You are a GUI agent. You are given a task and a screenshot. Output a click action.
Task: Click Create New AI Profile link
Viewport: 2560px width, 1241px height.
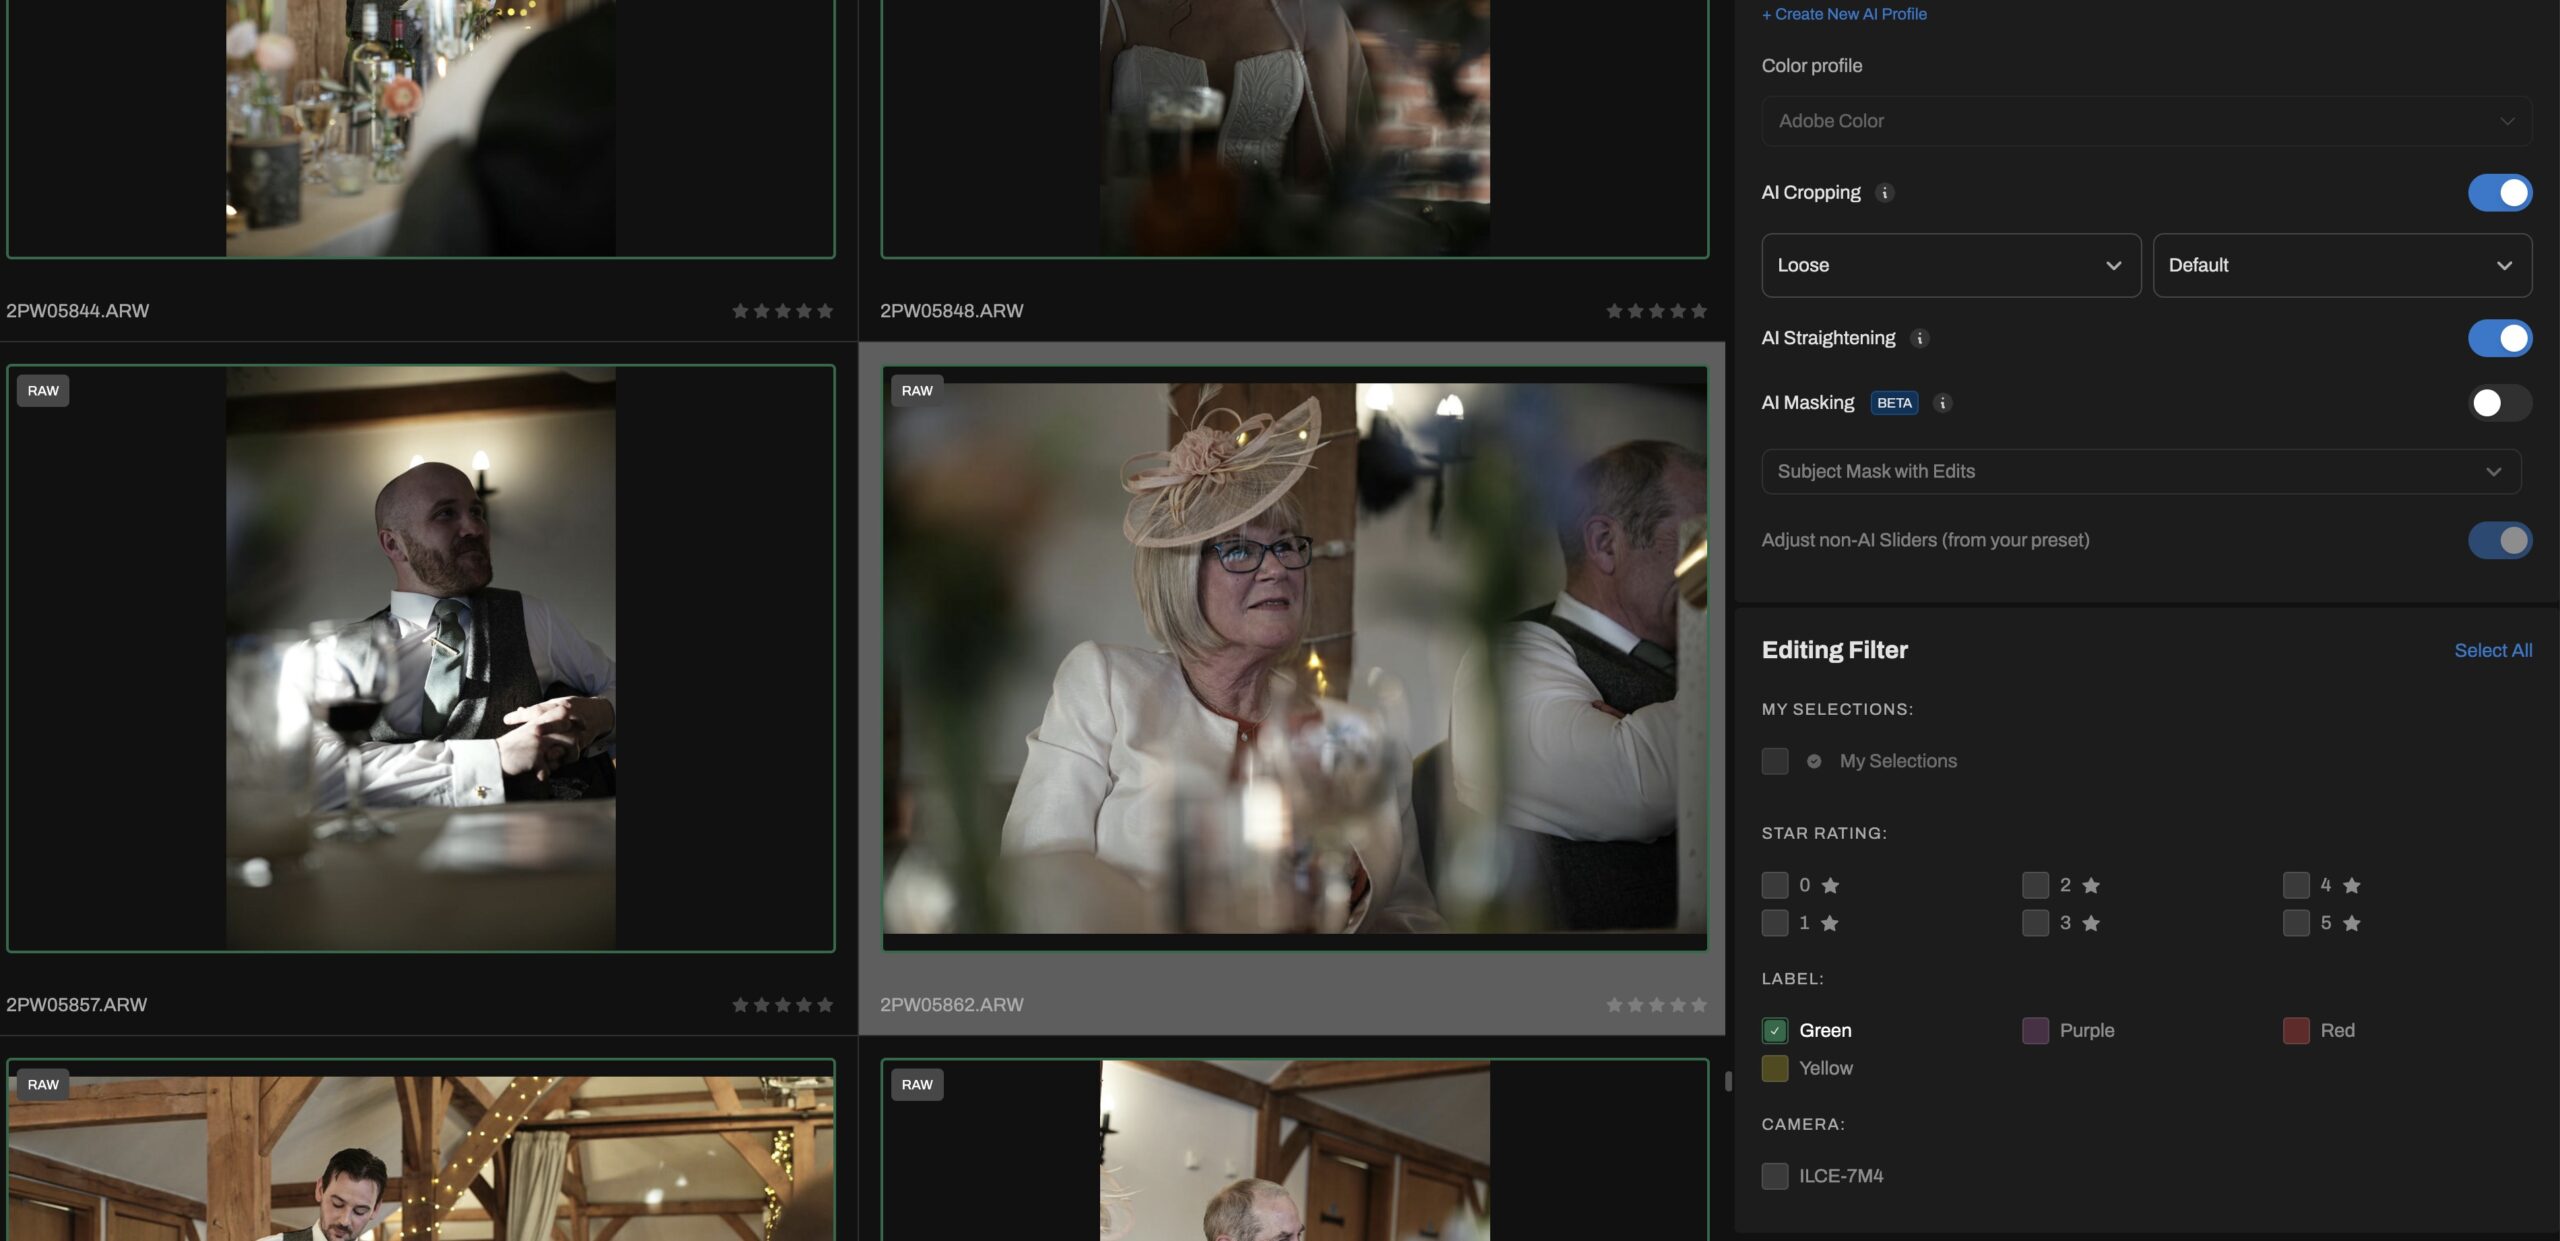click(x=1844, y=14)
